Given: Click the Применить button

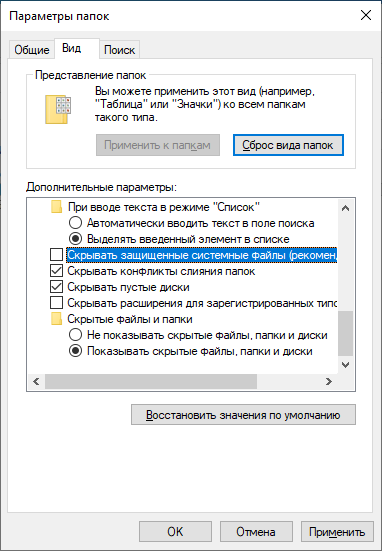Looking at the screenshot, I should [337, 532].
